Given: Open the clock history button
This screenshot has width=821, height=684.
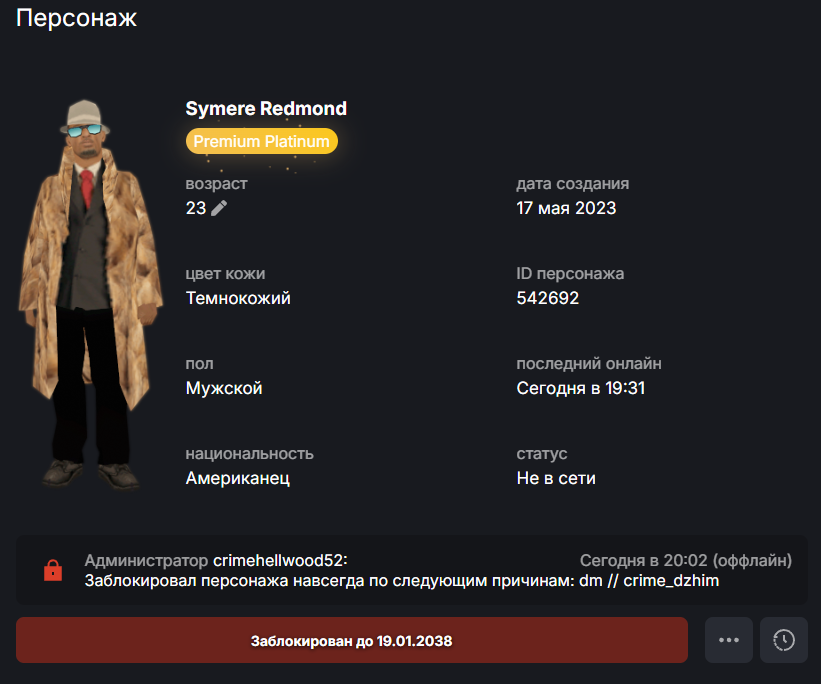Looking at the screenshot, I should click(783, 640).
